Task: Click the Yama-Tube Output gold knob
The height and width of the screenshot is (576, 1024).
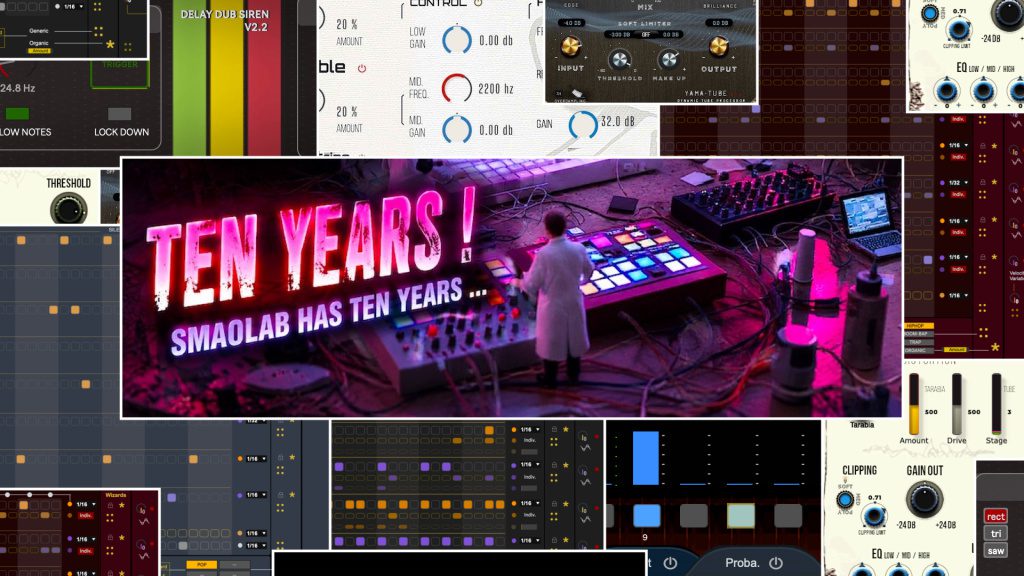Action: point(718,46)
